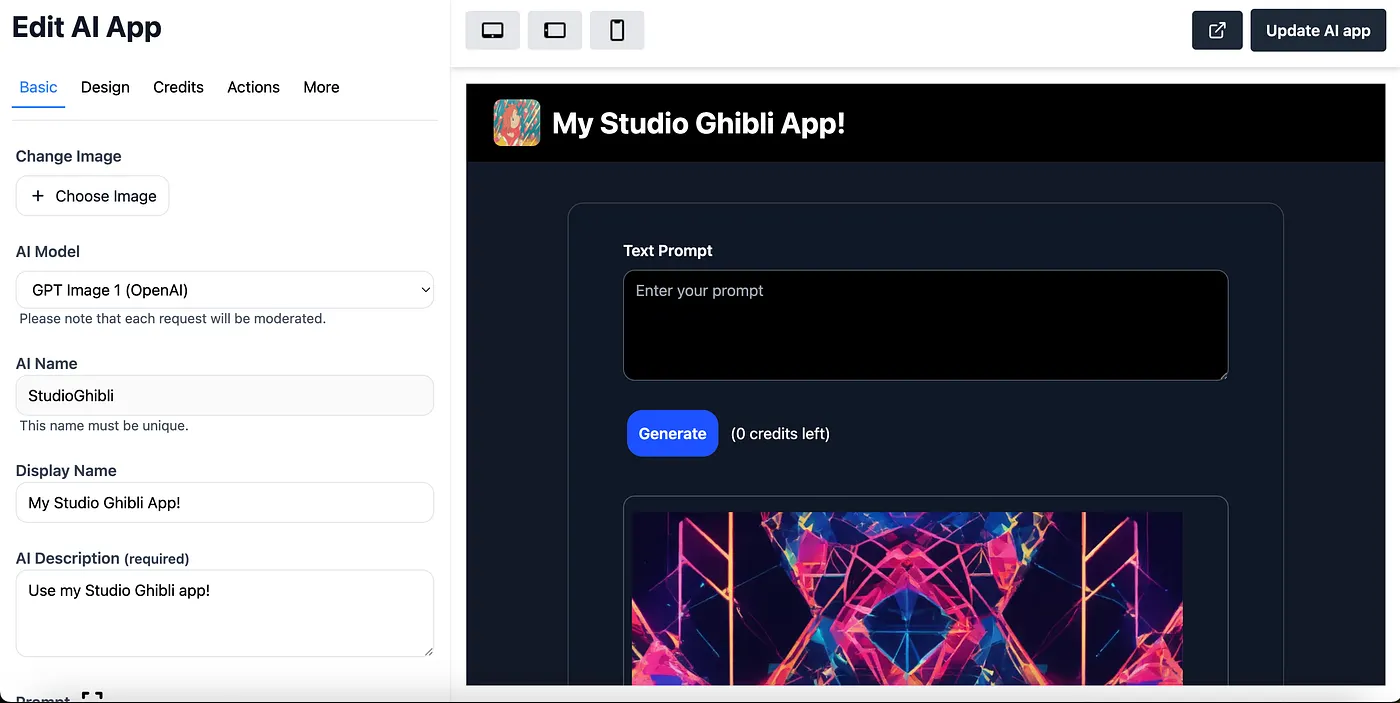Click the 'Change Image' label

[x=69, y=156]
